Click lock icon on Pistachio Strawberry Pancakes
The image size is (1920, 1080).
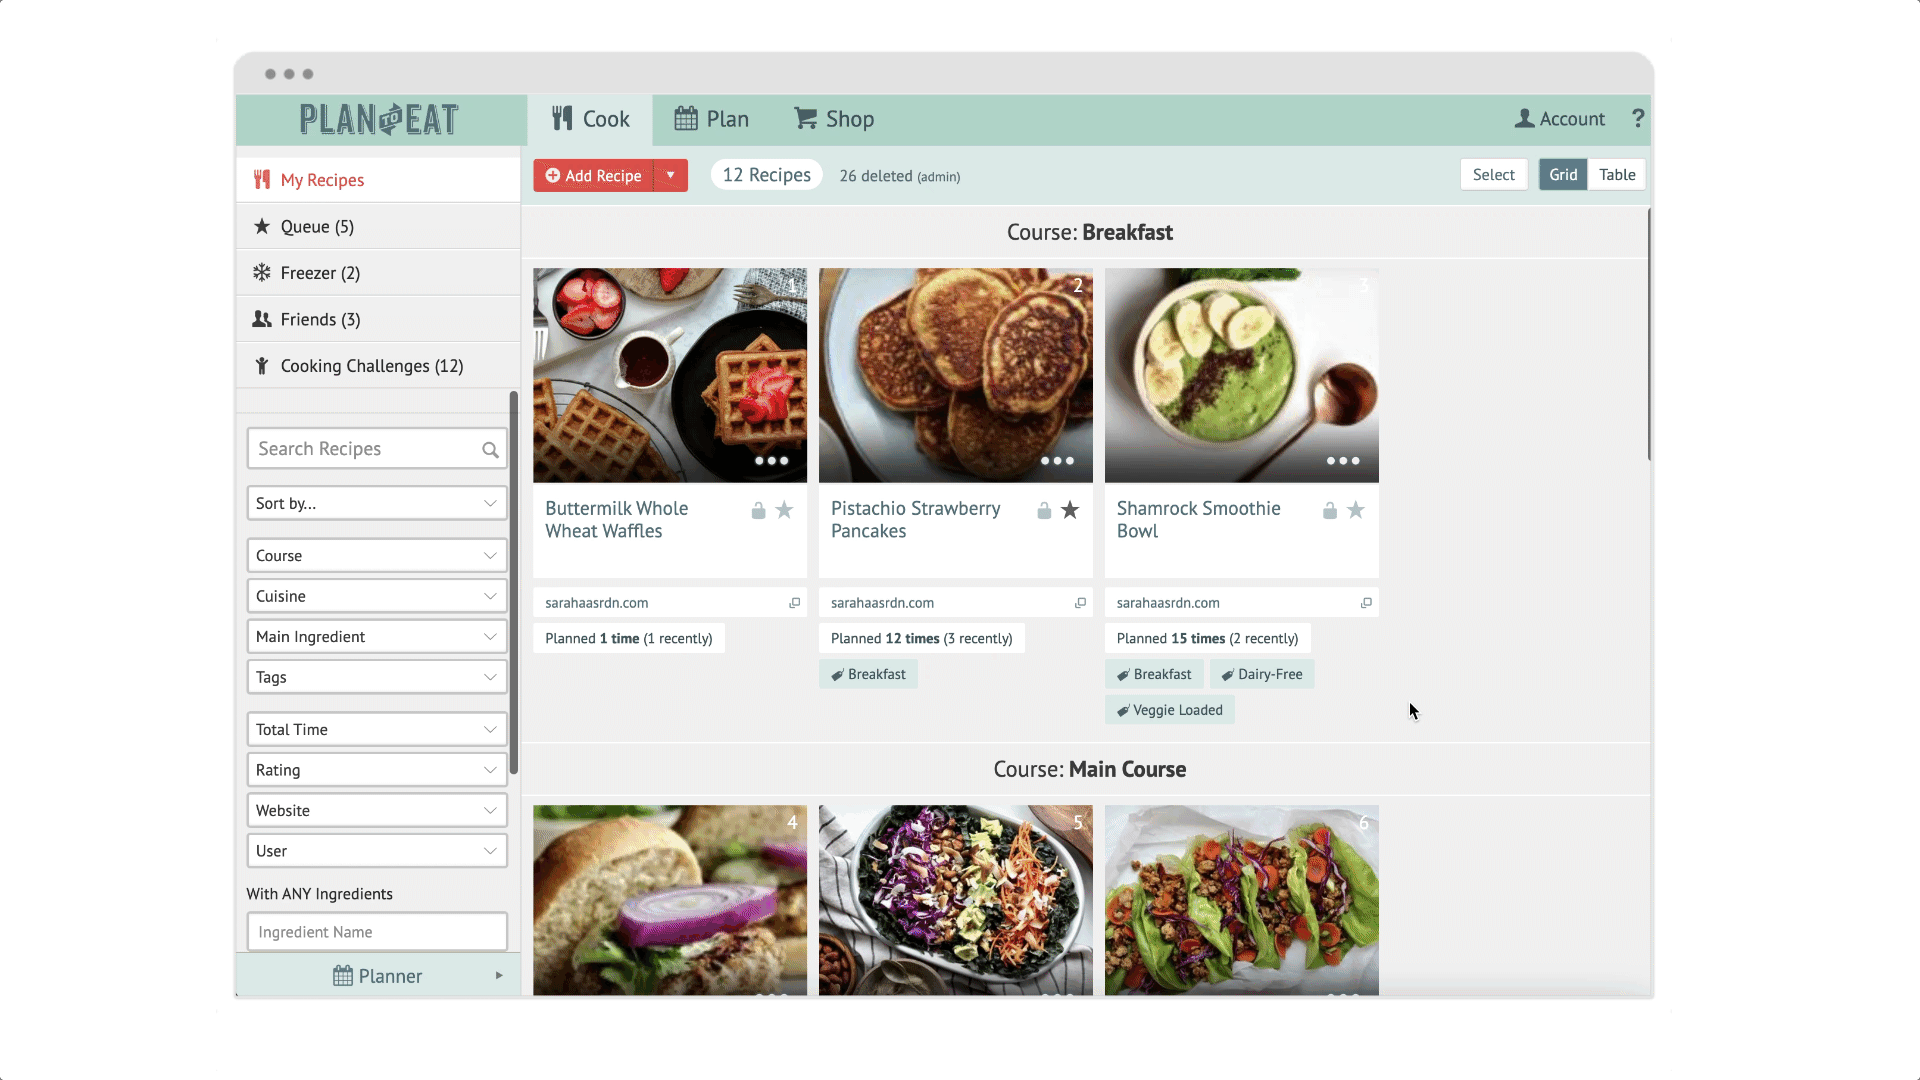[1044, 511]
